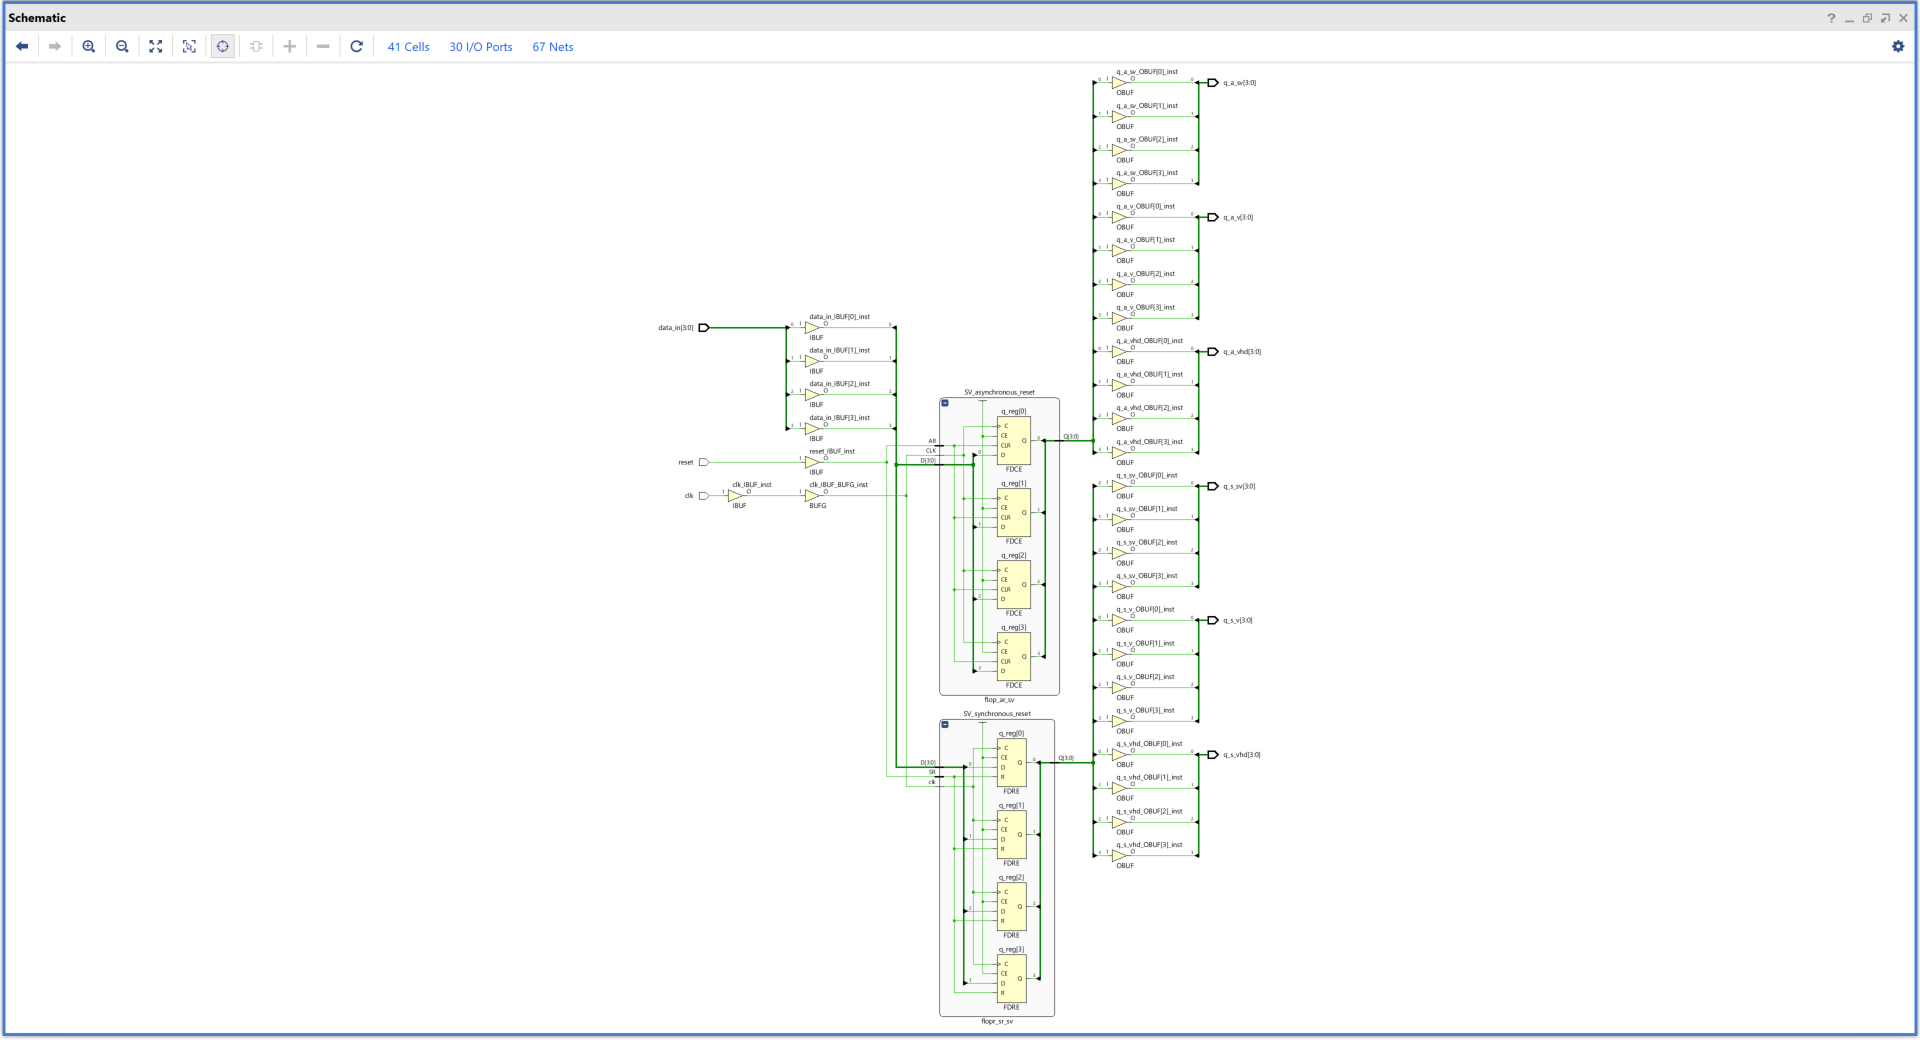Go back to the previous schematic view
This screenshot has width=1920, height=1040.
click(22, 46)
